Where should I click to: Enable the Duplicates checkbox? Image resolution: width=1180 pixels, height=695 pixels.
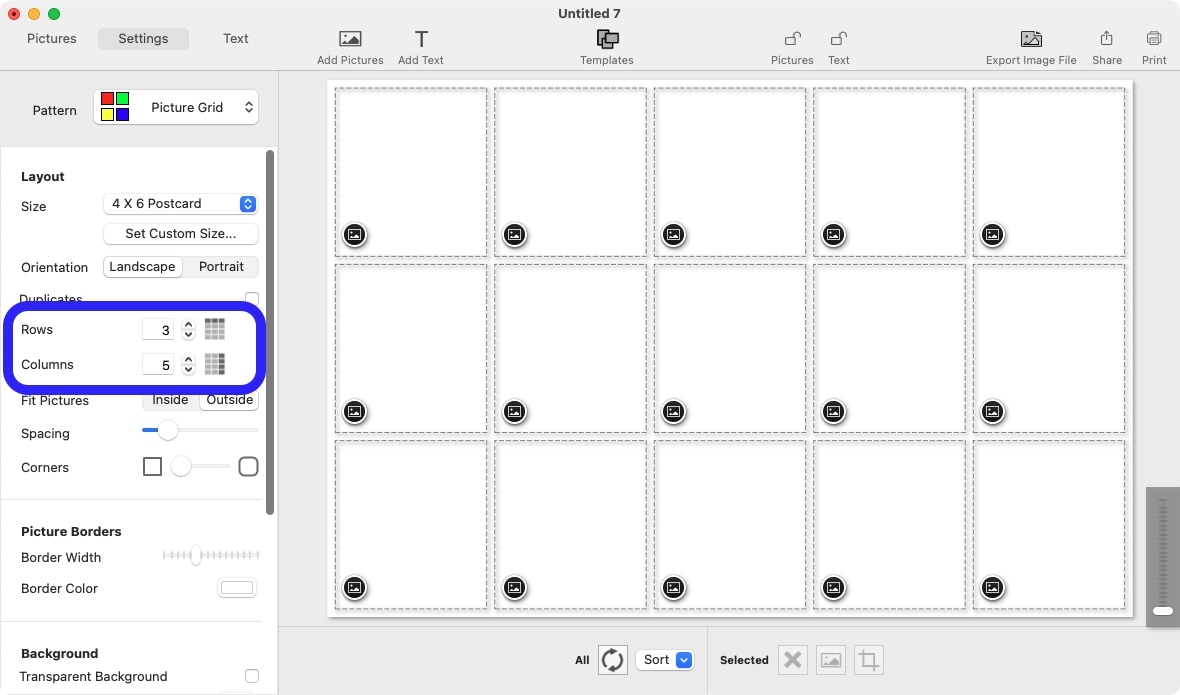[252, 298]
